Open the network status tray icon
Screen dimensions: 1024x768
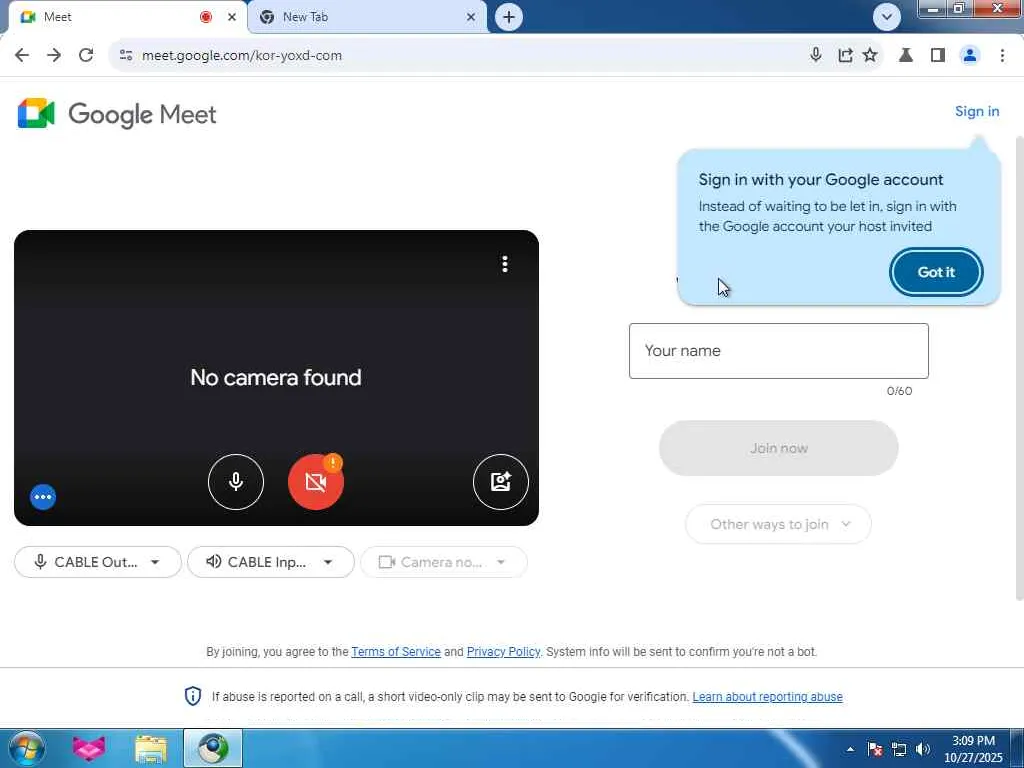(899, 749)
